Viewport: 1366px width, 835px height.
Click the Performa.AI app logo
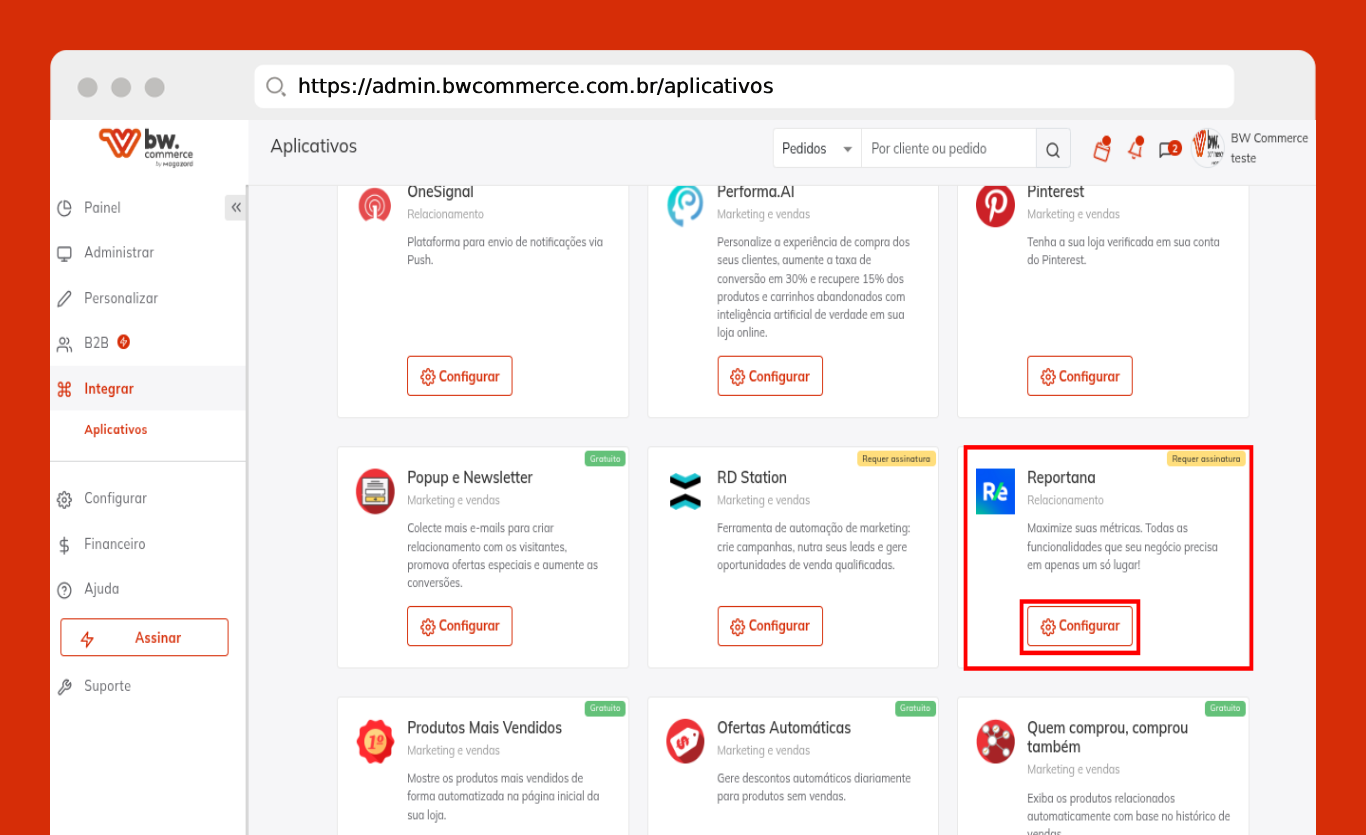685,206
